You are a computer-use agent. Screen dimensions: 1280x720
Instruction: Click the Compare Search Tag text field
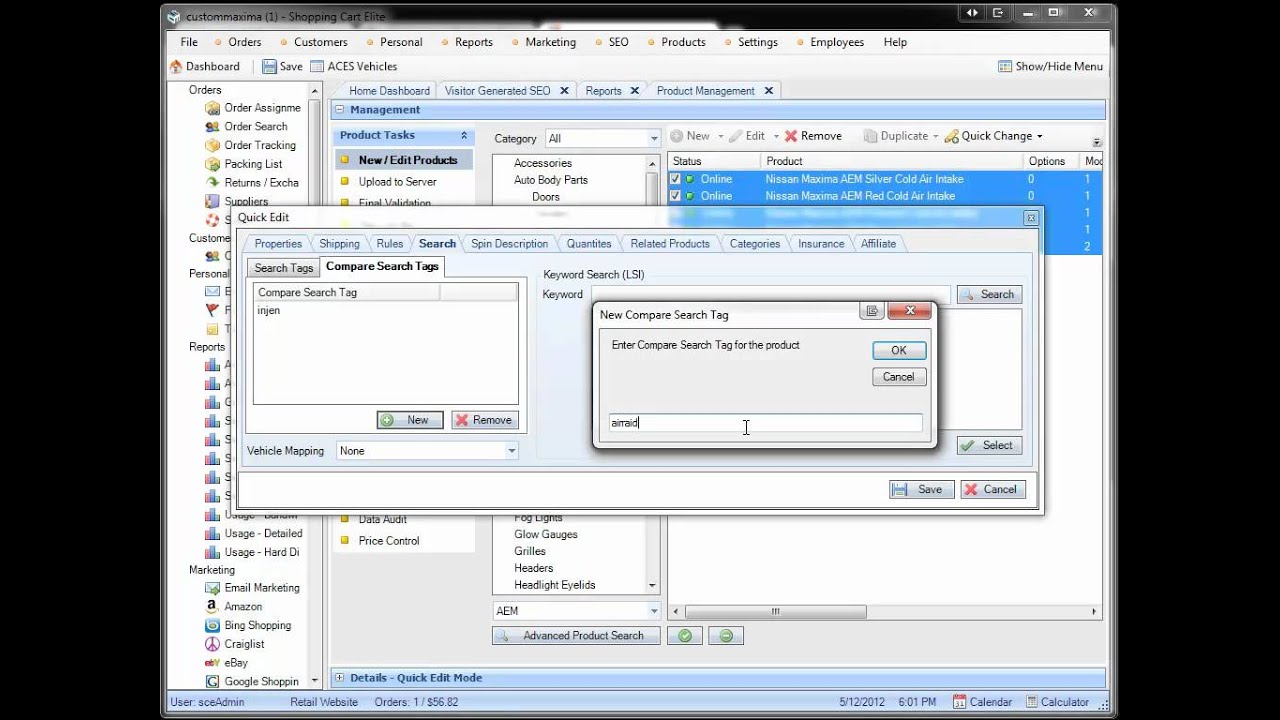(765, 423)
